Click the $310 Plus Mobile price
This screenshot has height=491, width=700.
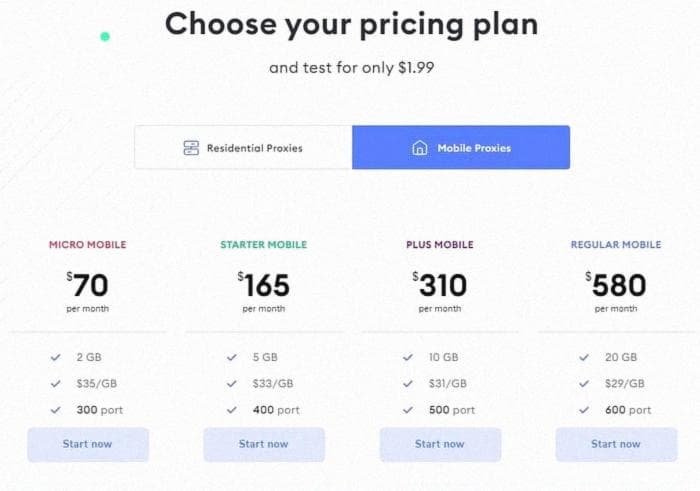440,284
